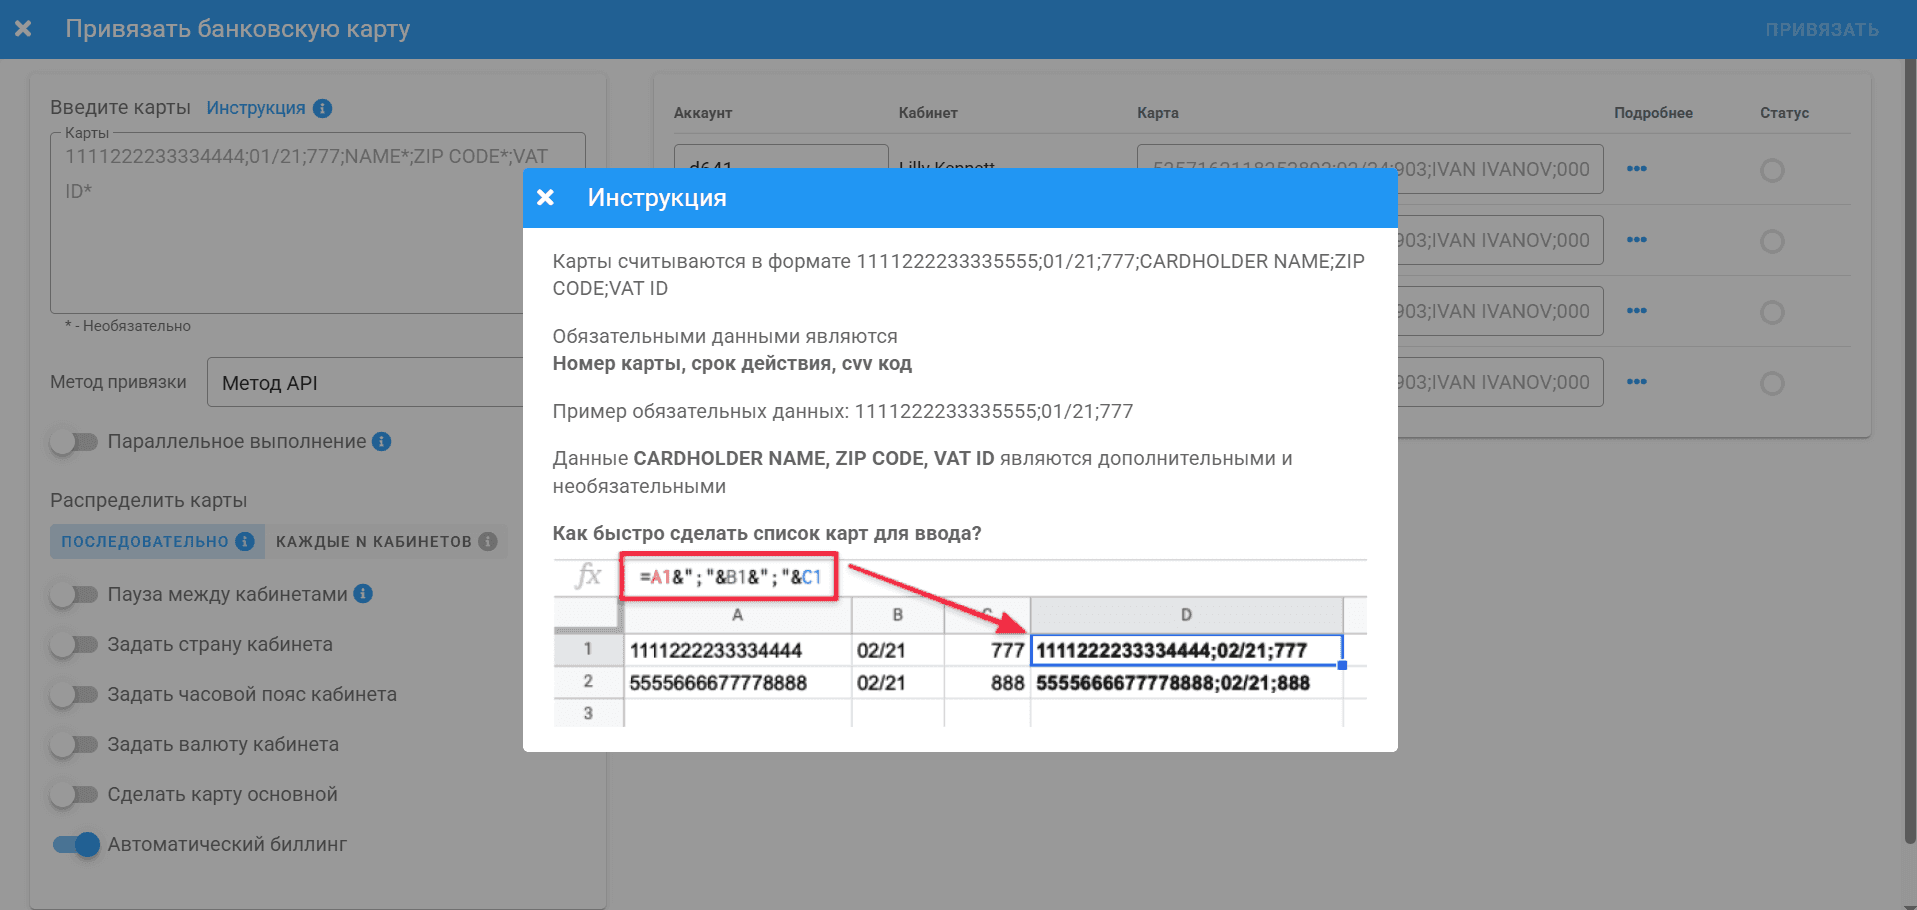Open details dots in second card row

point(1636,240)
